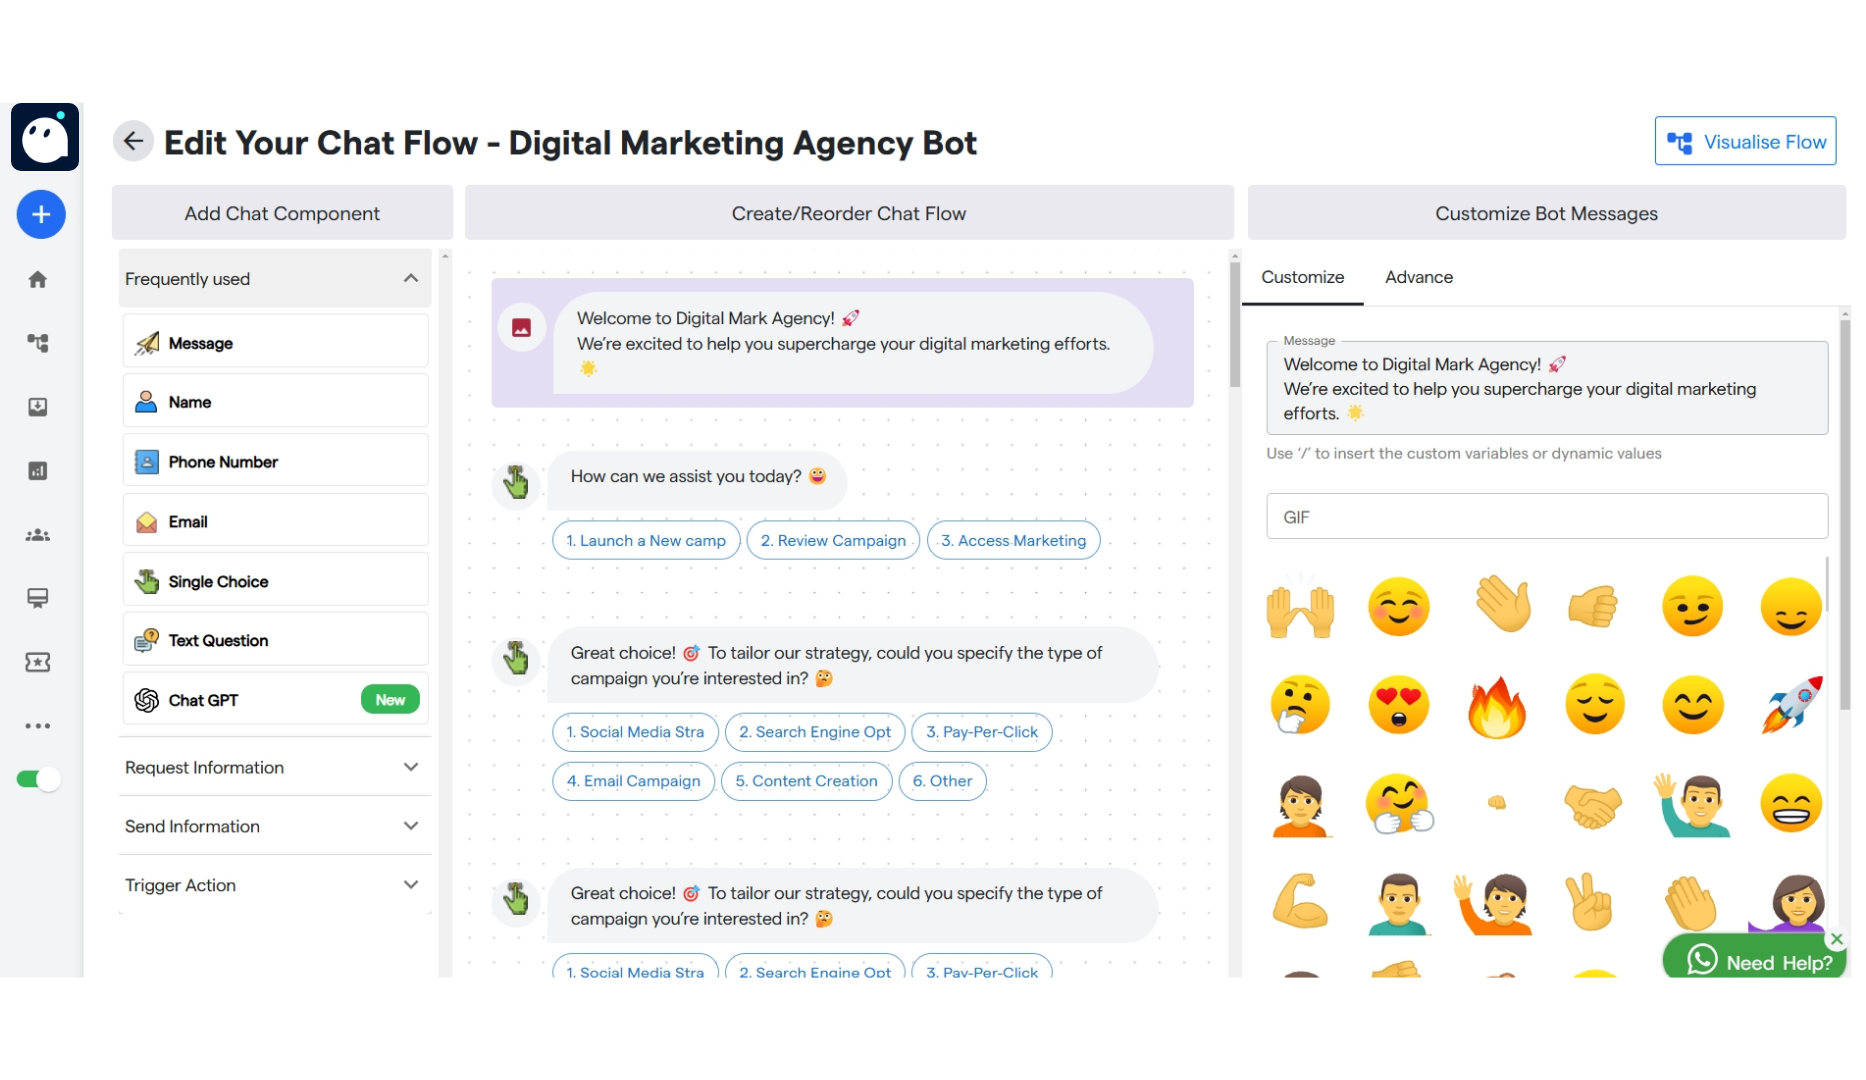Click the Message text box in customize panel
1866x1080 pixels.
tap(1546, 389)
